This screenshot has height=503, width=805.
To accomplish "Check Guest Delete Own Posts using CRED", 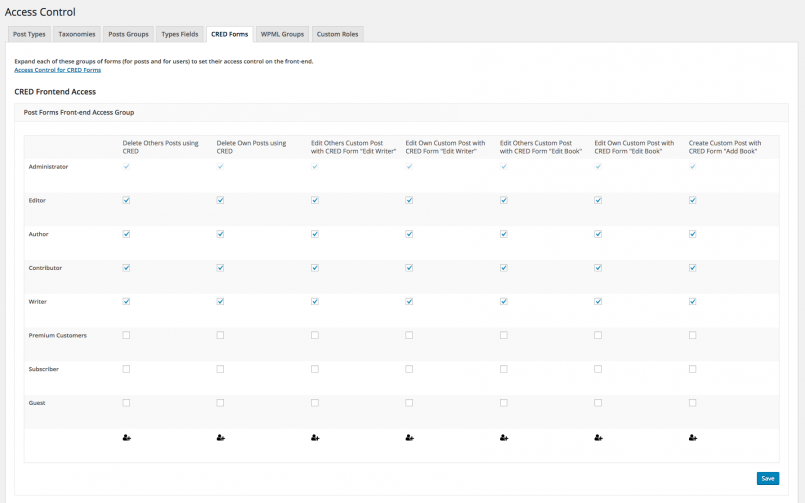I will click(x=220, y=403).
